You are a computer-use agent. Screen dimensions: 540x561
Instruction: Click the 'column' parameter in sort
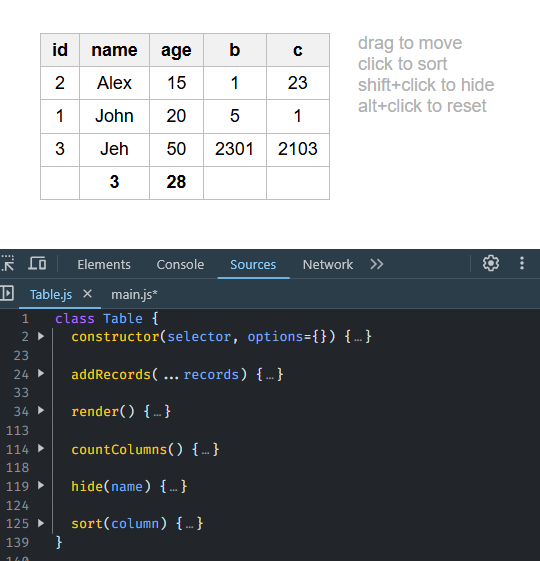(x=135, y=524)
